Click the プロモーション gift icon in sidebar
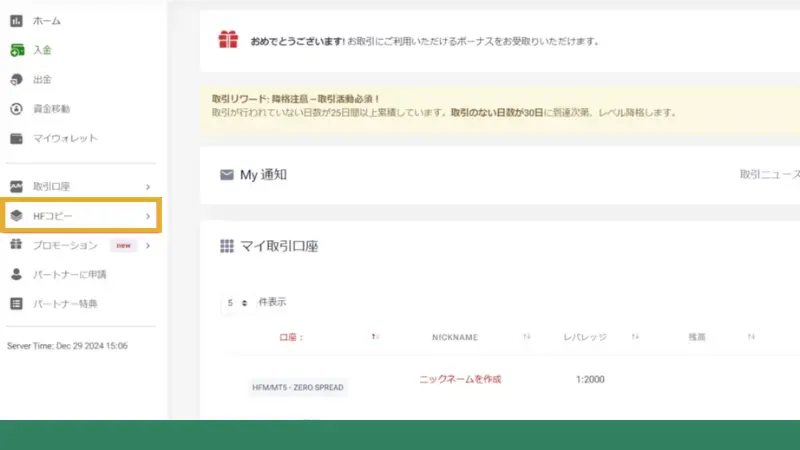Image resolution: width=800 pixels, height=450 pixels. tap(16, 244)
